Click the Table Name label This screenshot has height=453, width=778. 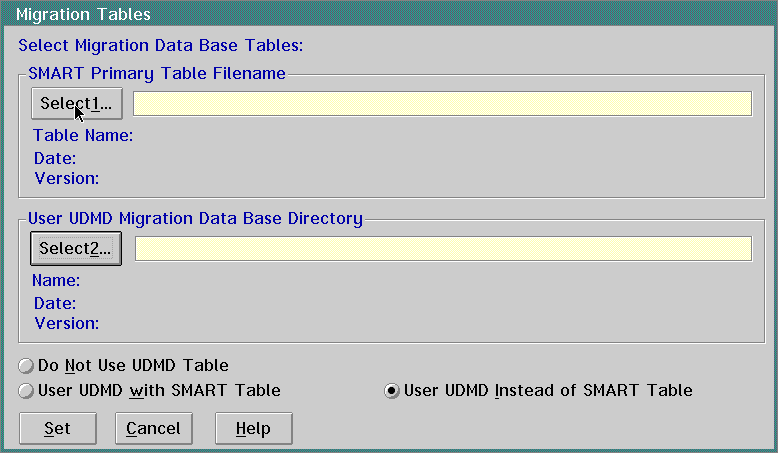(x=84, y=136)
